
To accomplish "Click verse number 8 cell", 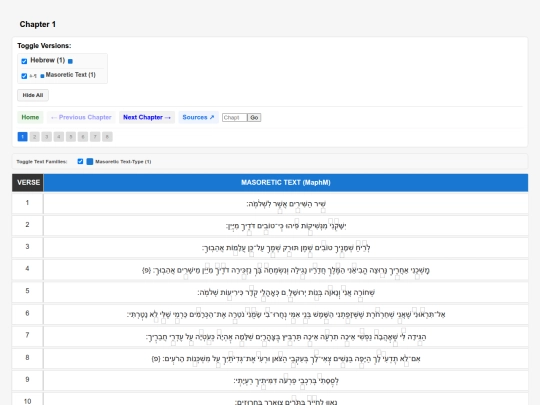I will coord(28,358).
